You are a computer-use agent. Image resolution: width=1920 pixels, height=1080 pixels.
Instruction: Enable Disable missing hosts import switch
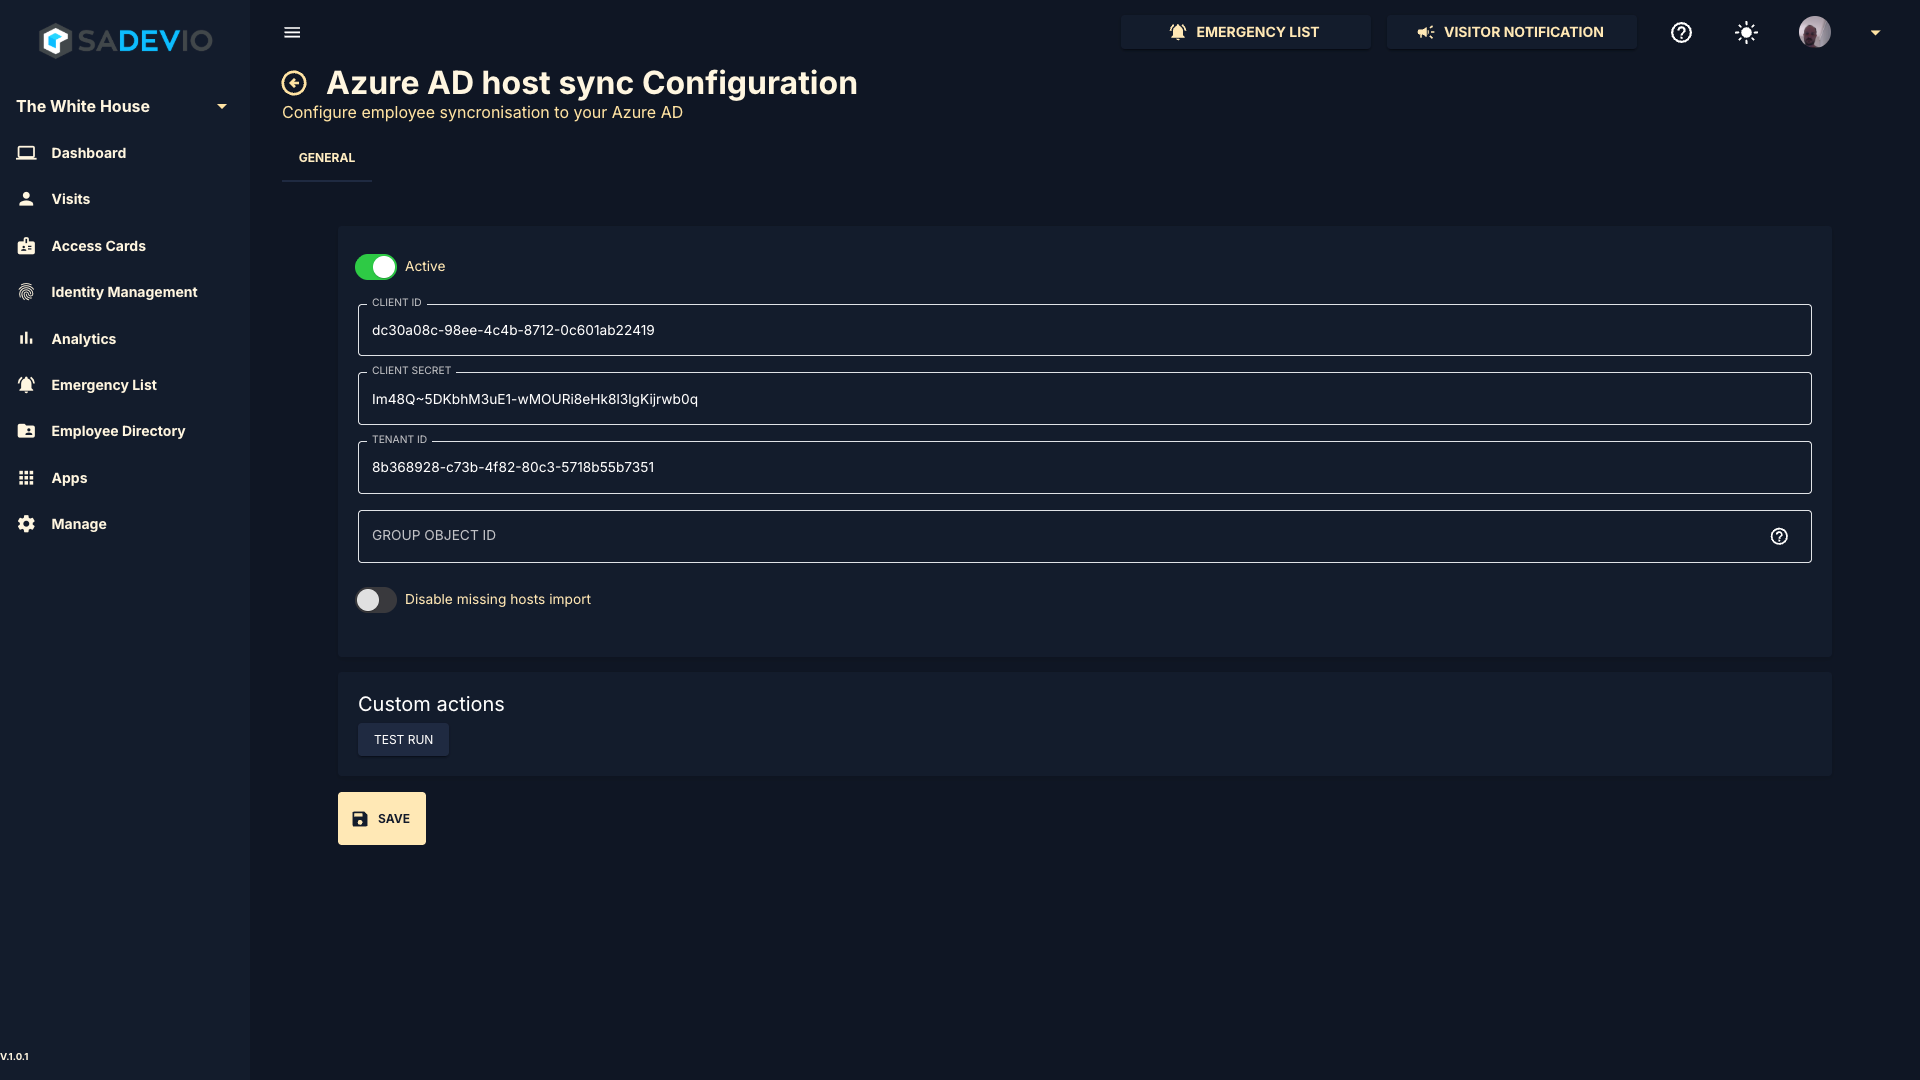(376, 600)
